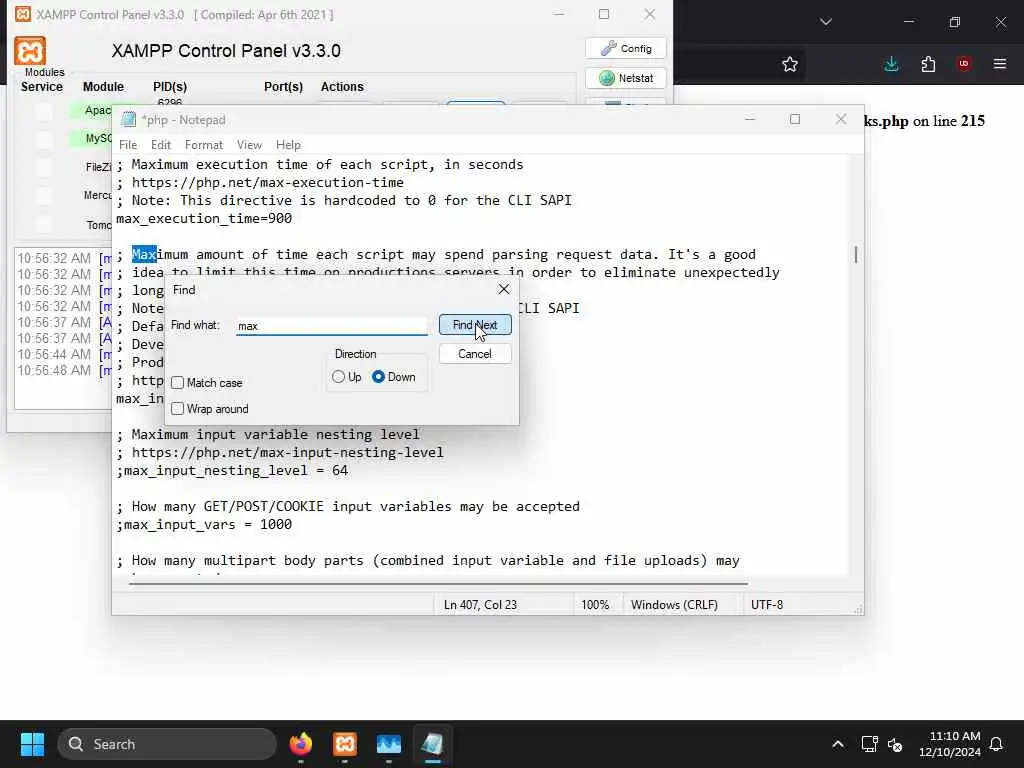Viewport: 1024px width, 768px height.
Task: Toggle FileZilla service checkbox in XAMPP
Action: (44, 167)
